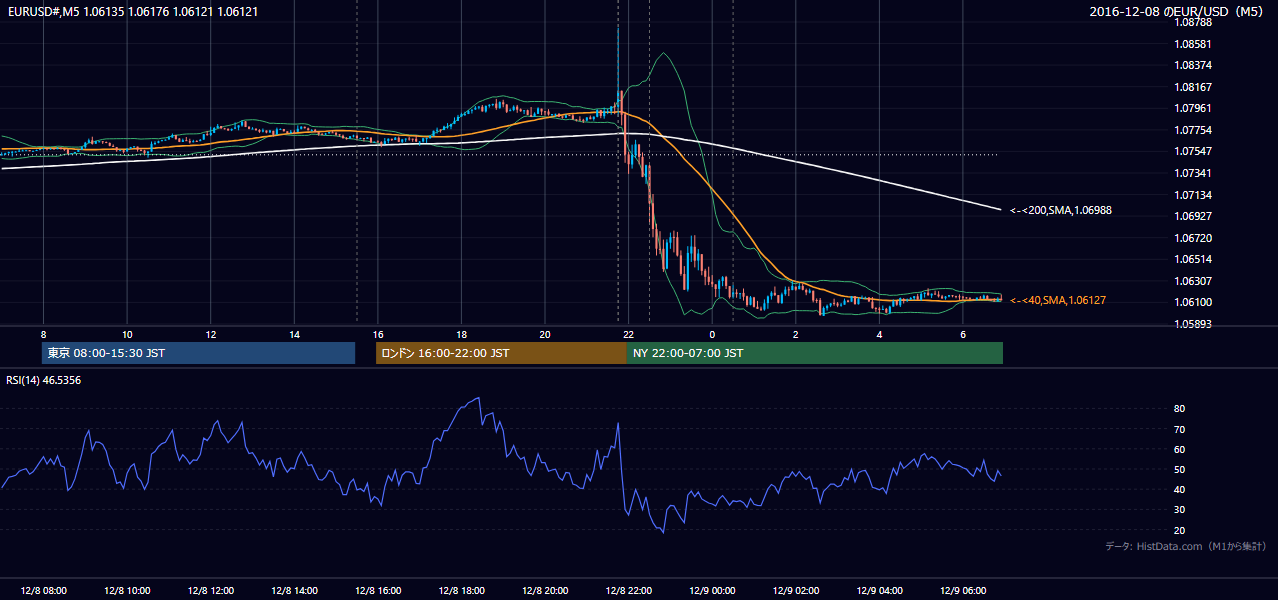Viewport: 1278px width, 600px height.
Task: Click the 40 SMA 1.06127 label
Action: tap(1057, 300)
